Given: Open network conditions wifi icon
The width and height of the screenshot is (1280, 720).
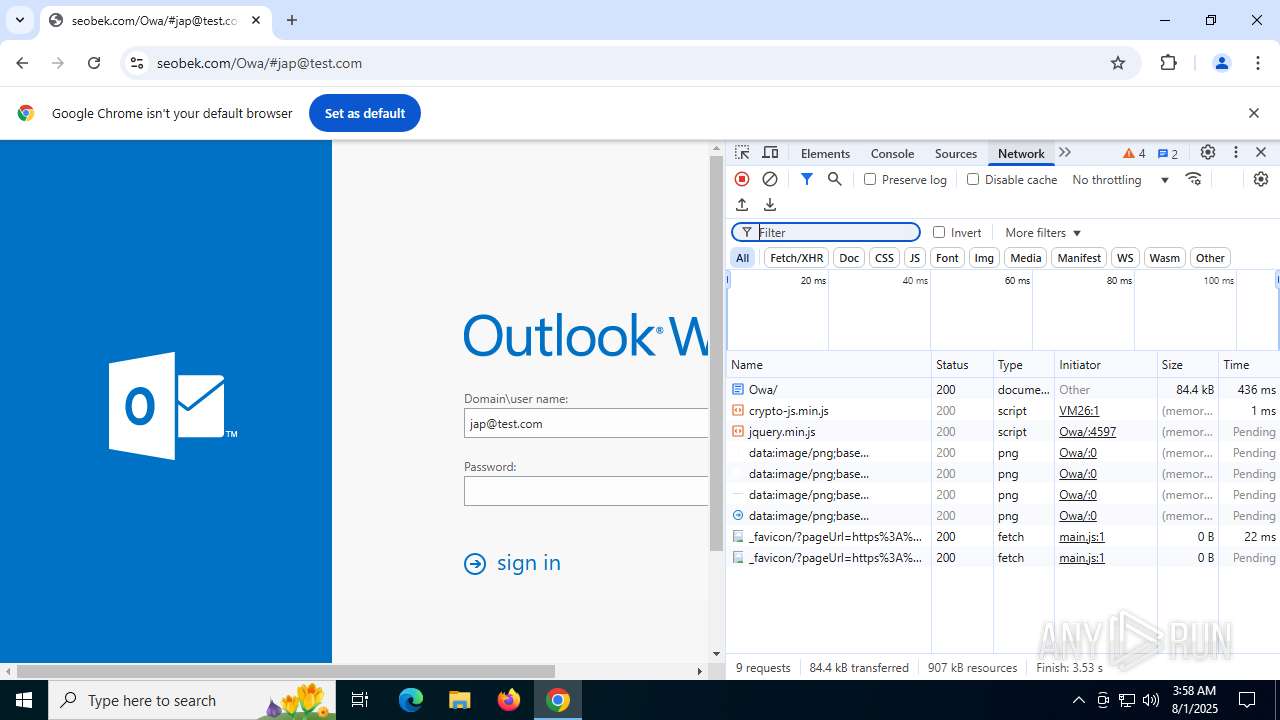Looking at the screenshot, I should click(x=1193, y=179).
